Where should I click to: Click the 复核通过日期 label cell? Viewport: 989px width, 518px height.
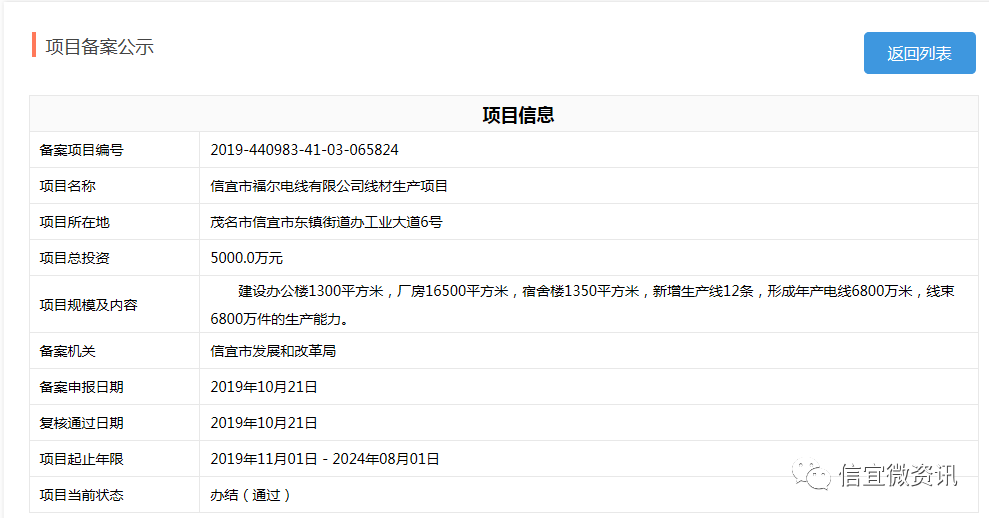(x=114, y=423)
